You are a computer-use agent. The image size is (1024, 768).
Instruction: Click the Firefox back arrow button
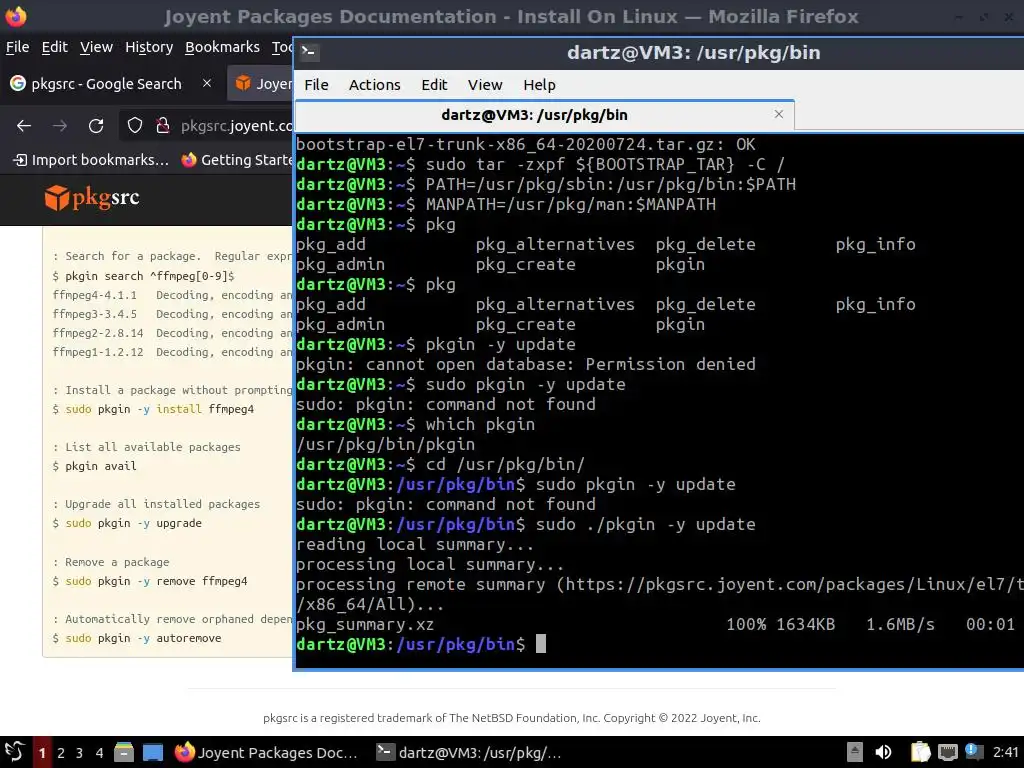coord(24,125)
